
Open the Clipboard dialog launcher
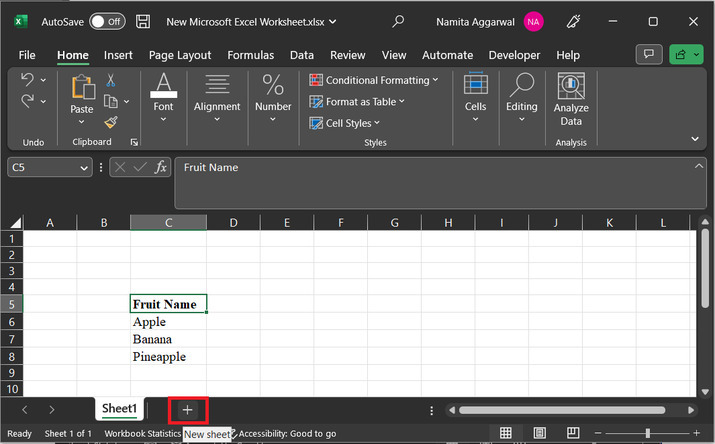click(x=134, y=142)
